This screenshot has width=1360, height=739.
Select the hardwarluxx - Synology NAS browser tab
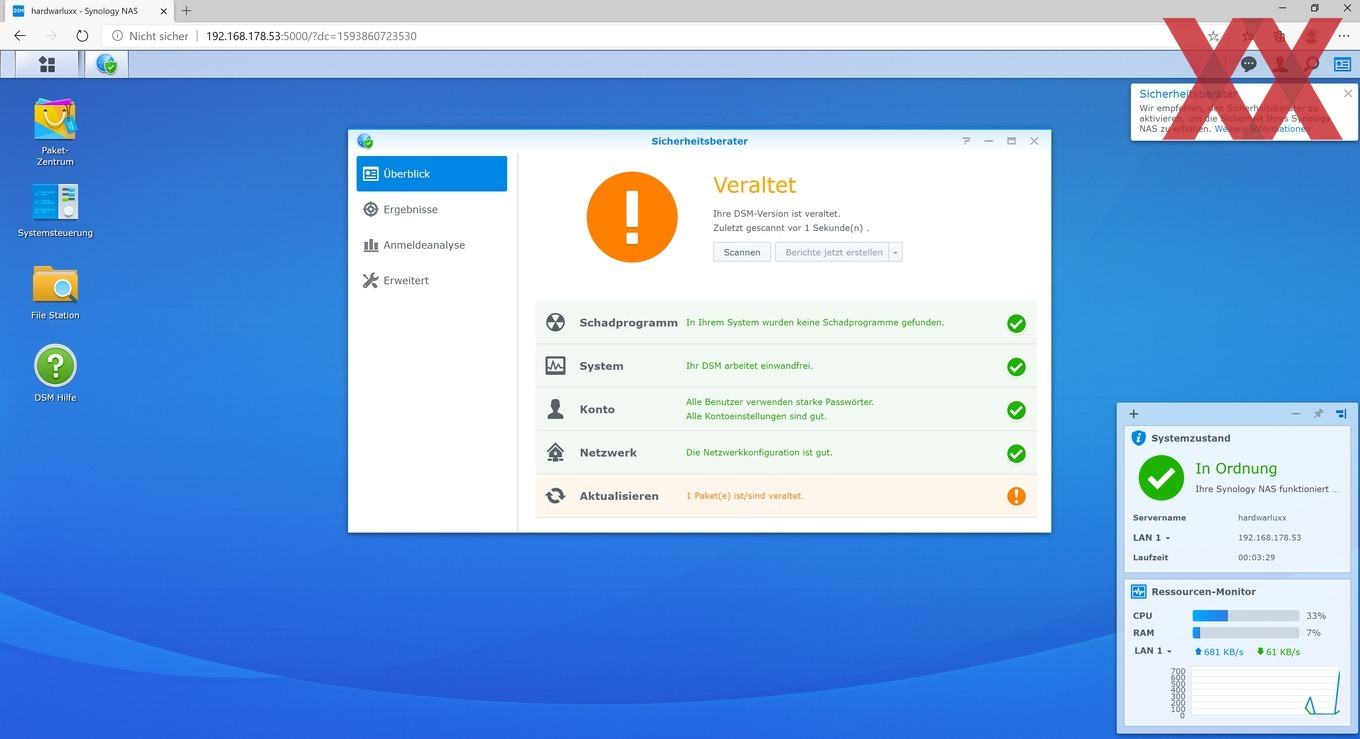pyautogui.click(x=90, y=10)
